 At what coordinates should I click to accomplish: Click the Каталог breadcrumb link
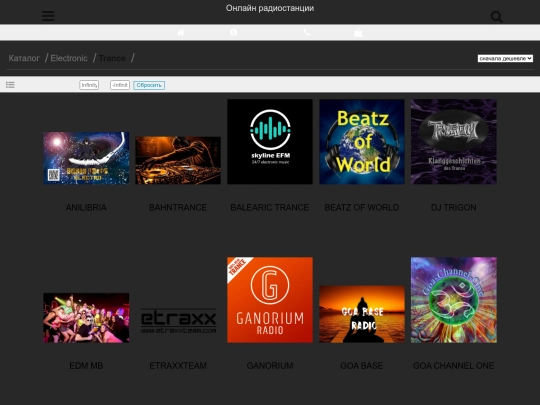pos(24,58)
